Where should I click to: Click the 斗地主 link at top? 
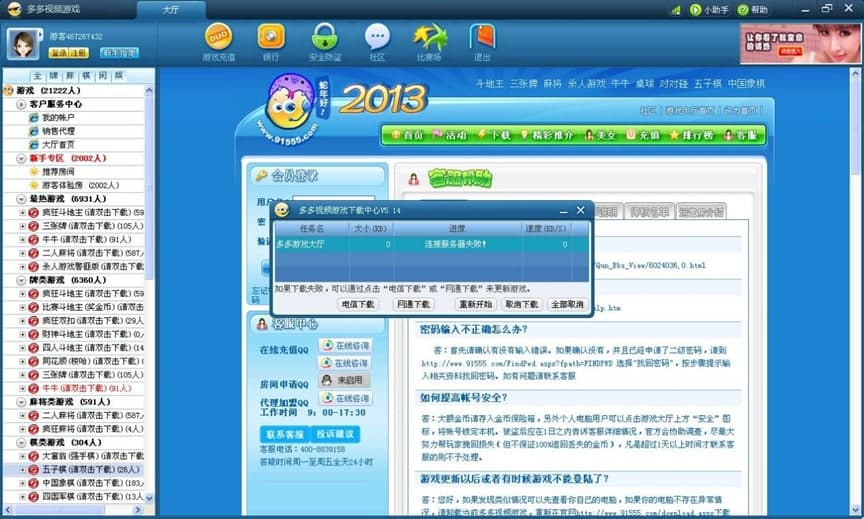pyautogui.click(x=490, y=84)
